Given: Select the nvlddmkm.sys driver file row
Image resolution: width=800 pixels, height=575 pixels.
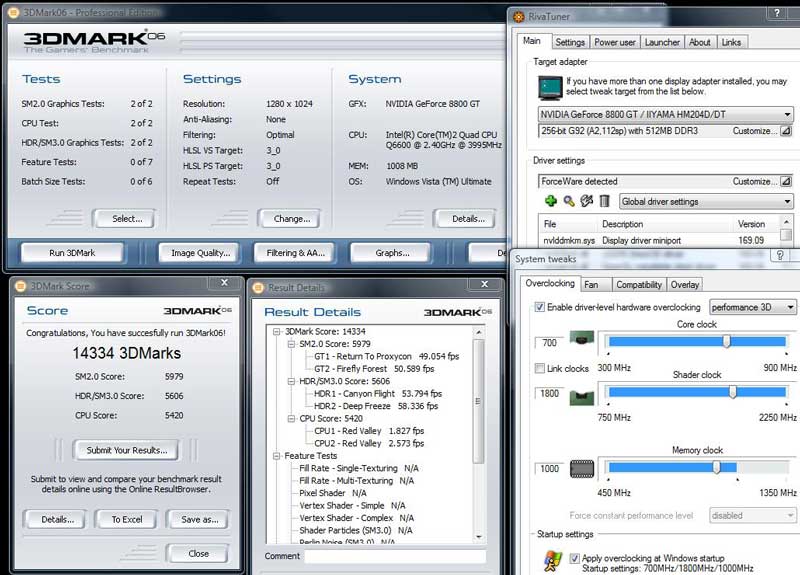Looking at the screenshot, I should (x=658, y=240).
